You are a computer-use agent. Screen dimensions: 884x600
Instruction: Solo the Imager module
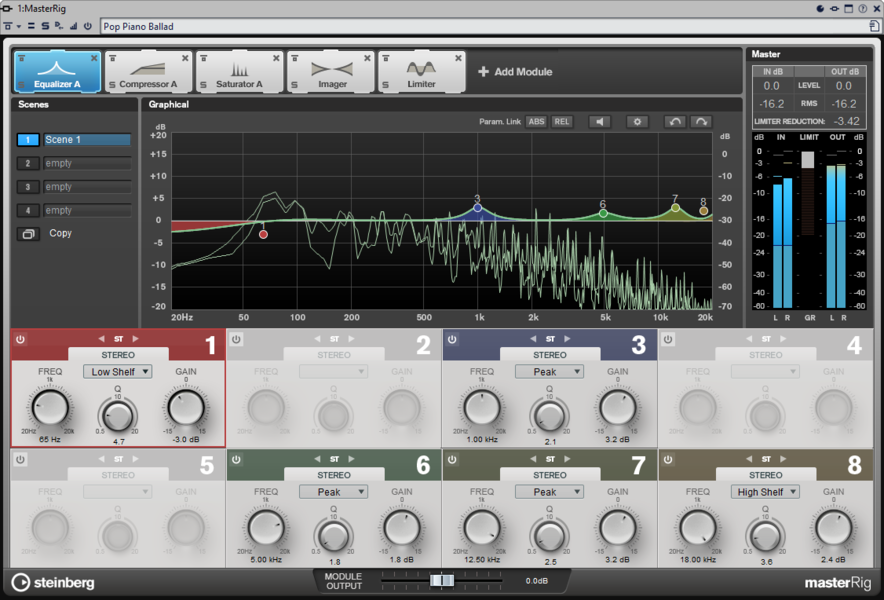294,85
